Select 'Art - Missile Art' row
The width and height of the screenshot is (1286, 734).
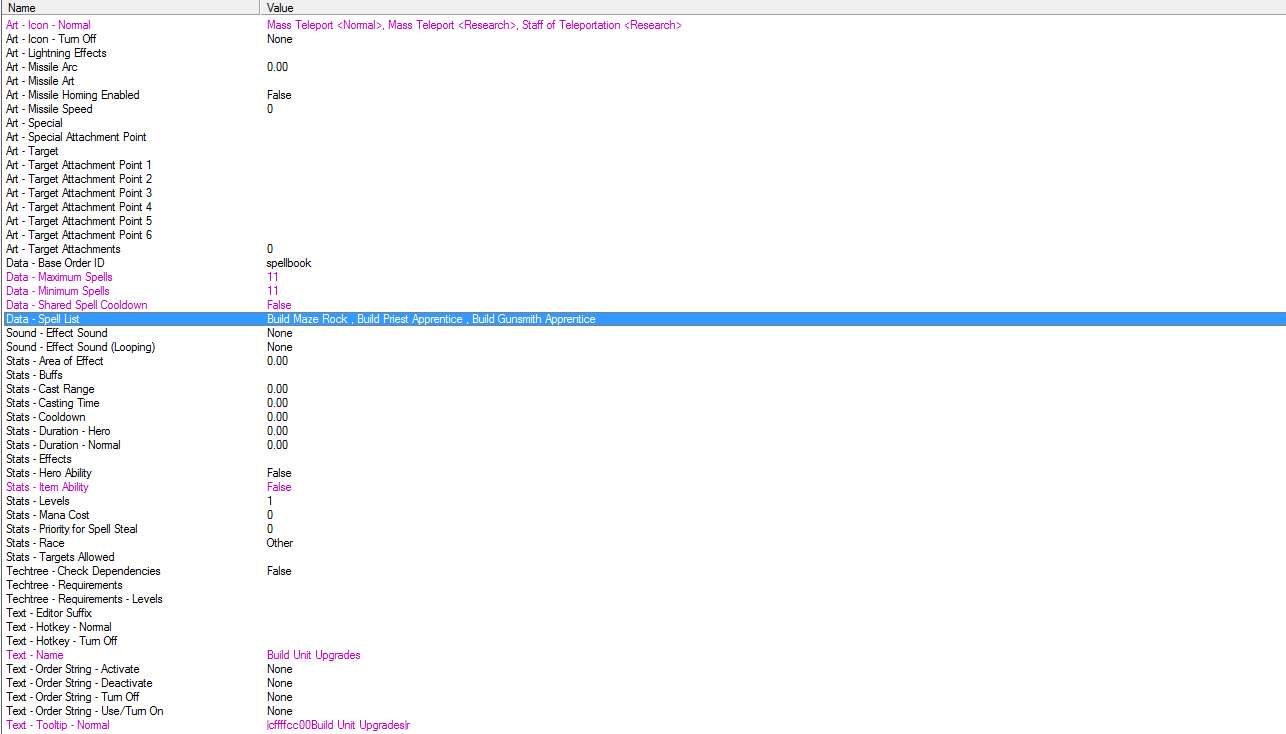(643, 81)
